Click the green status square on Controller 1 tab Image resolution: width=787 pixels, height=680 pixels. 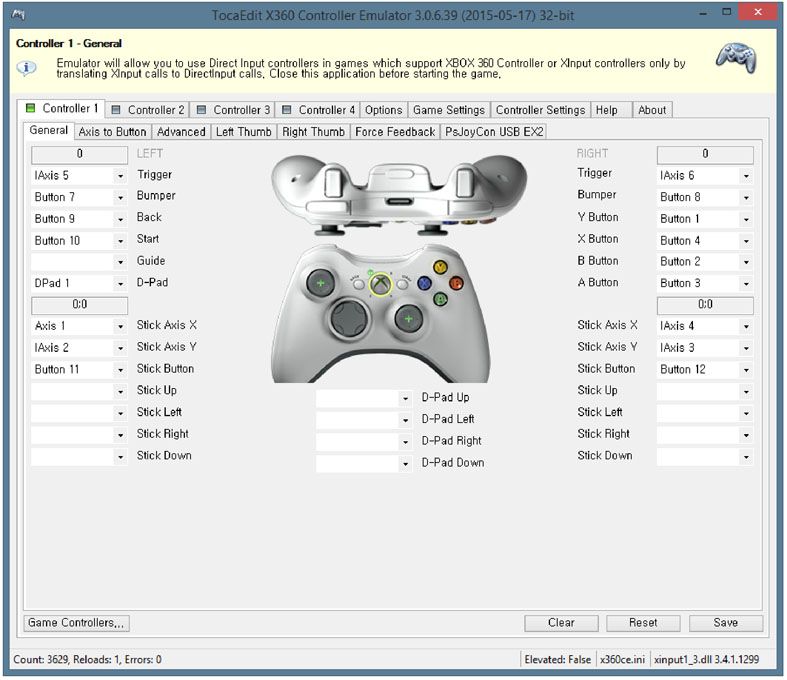pos(31,108)
